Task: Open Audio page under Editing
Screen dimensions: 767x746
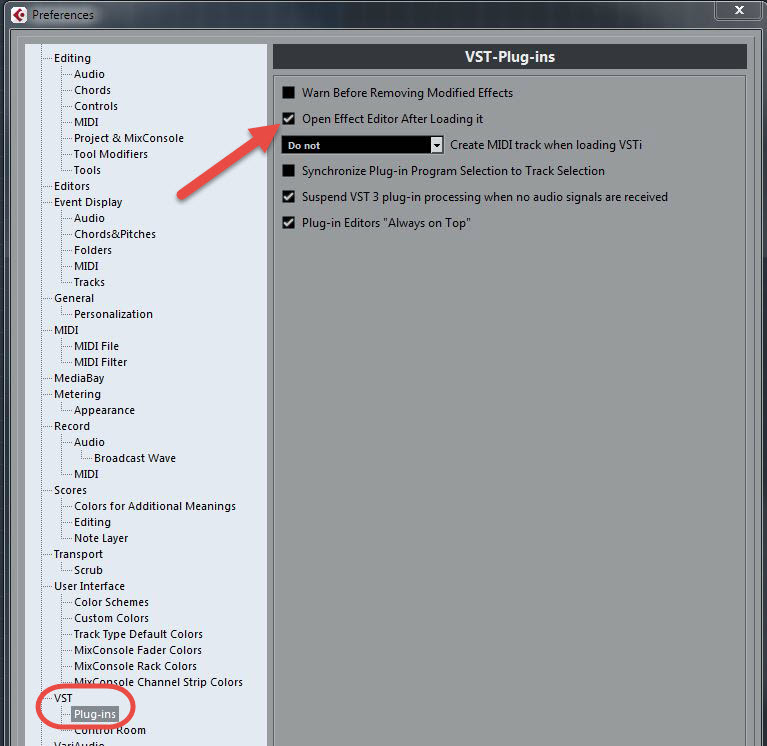Action: (x=89, y=74)
